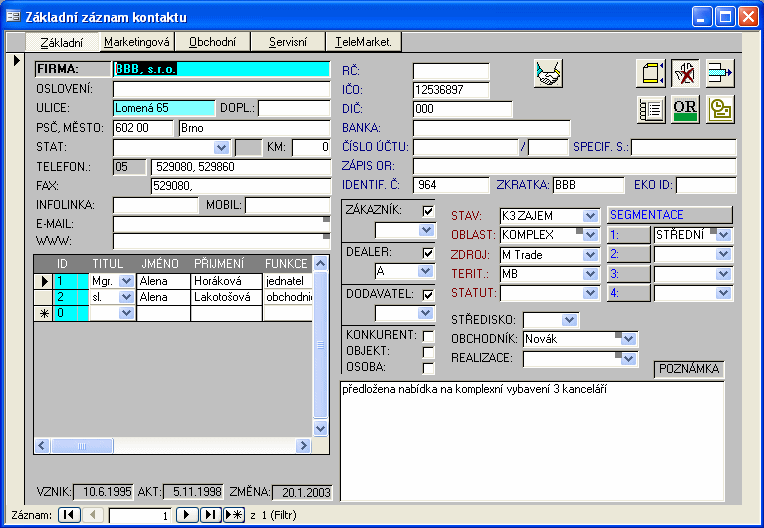
Task: Click the BANKA input field
Action: [x=491, y=128]
